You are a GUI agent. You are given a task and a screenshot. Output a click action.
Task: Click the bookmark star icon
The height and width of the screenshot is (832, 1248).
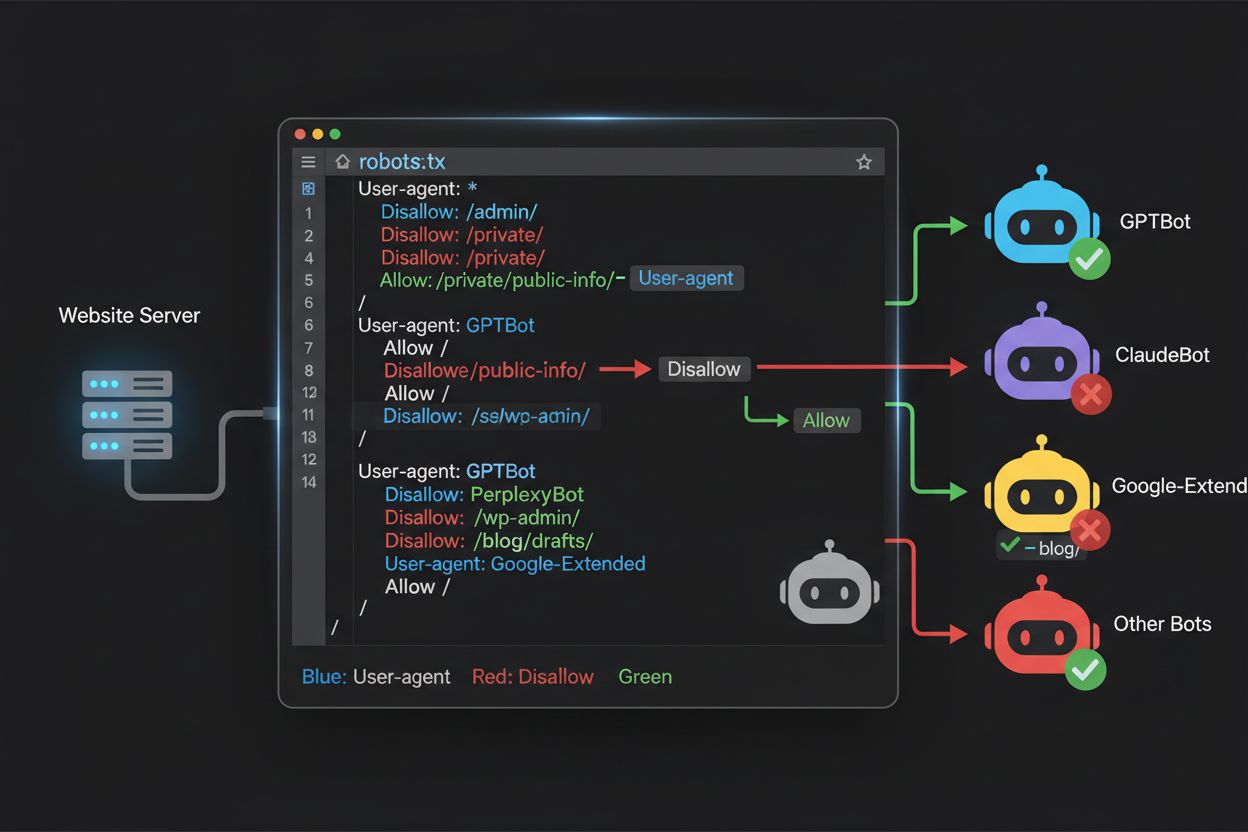point(864,161)
